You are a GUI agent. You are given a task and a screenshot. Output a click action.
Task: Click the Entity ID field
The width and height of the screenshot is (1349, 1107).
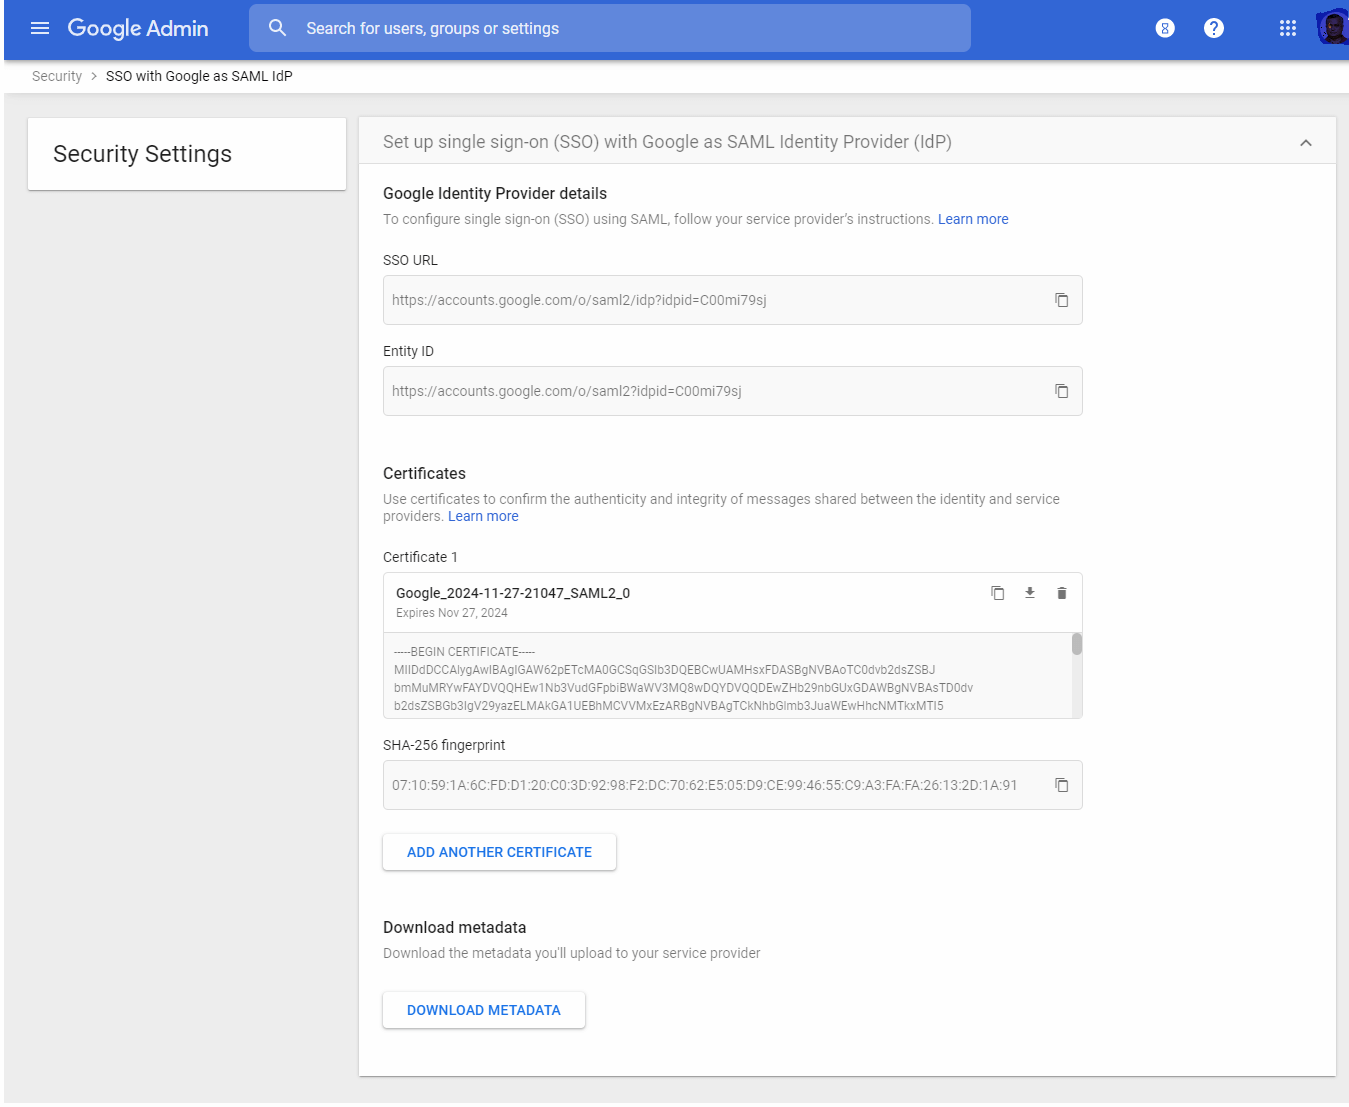click(732, 391)
